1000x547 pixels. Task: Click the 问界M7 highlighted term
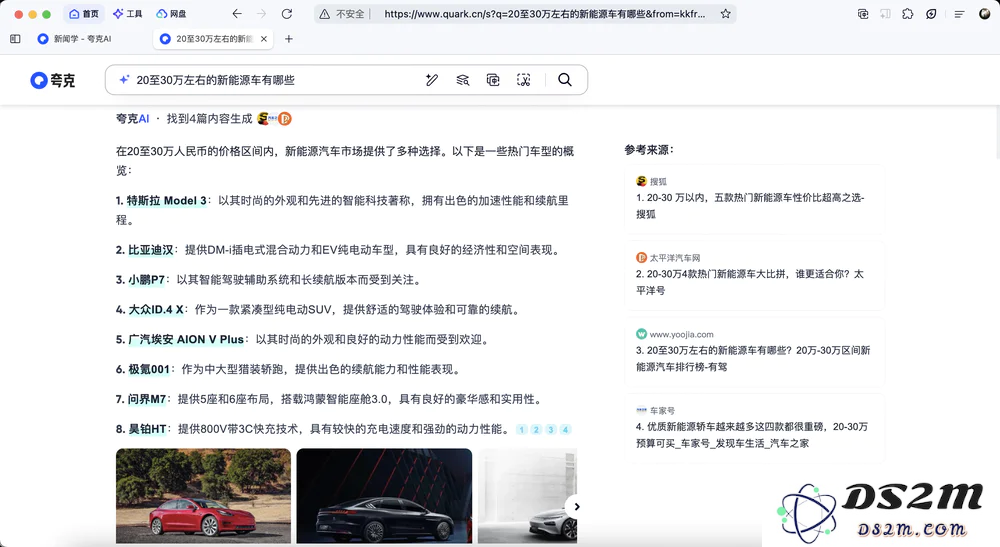tap(147, 399)
